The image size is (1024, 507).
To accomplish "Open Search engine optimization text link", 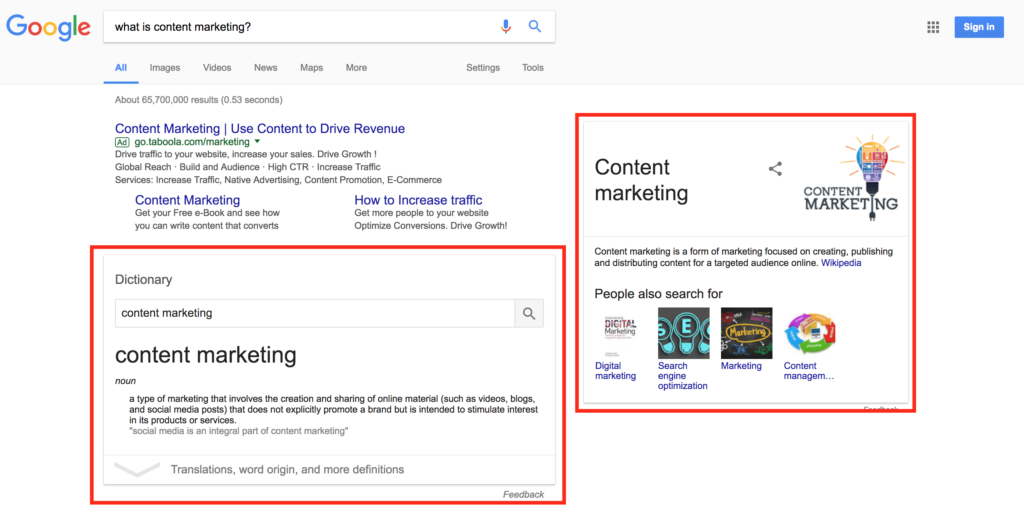I will (x=682, y=376).
